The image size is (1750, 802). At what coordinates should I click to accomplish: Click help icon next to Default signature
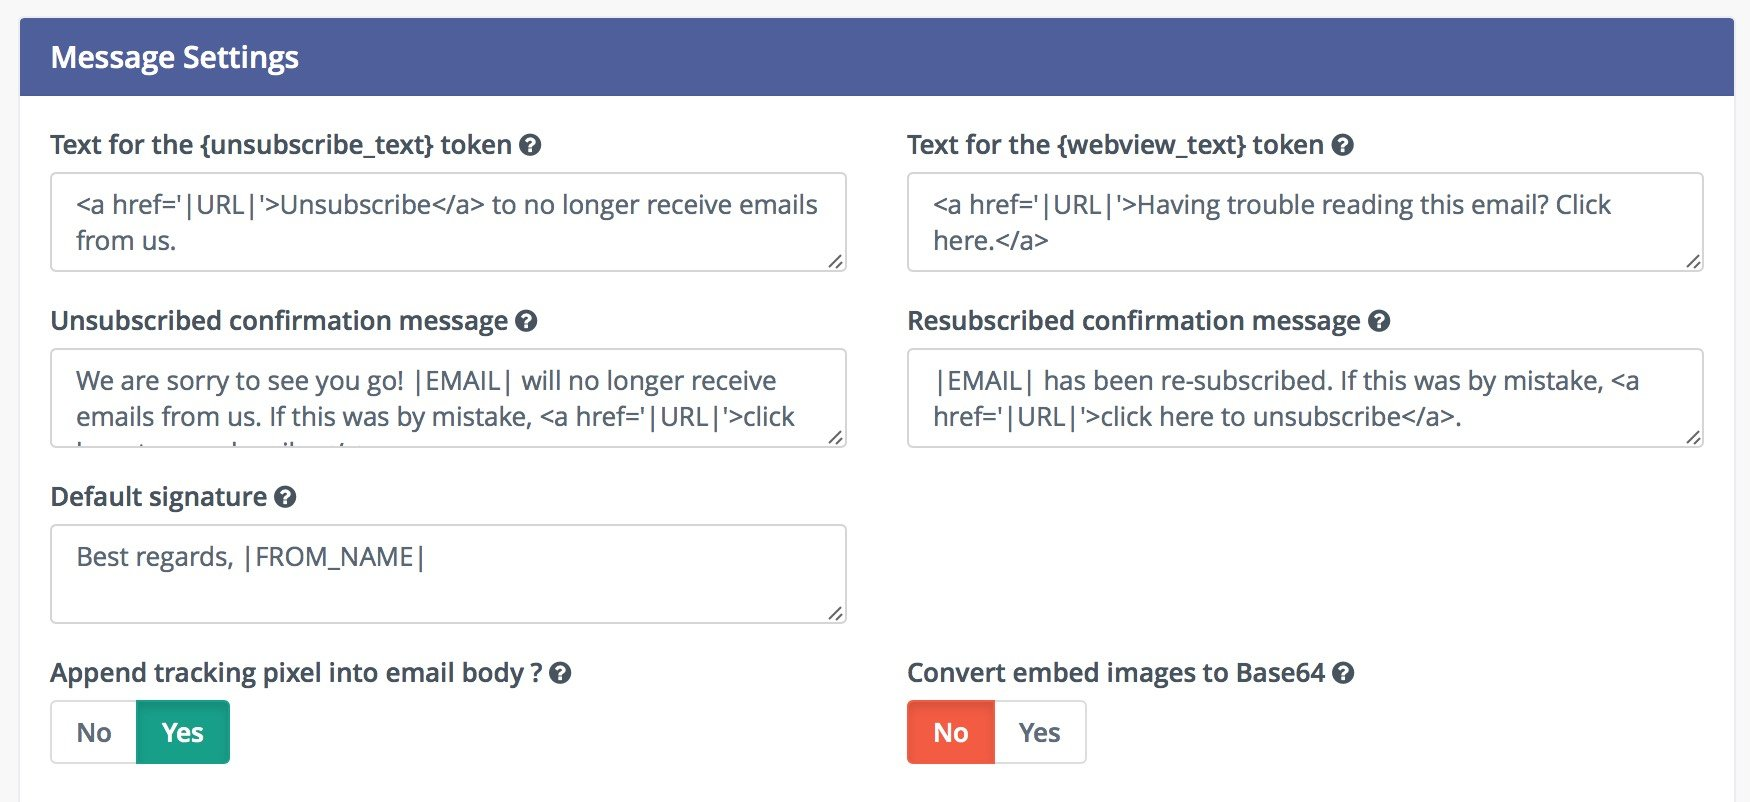[x=285, y=497]
